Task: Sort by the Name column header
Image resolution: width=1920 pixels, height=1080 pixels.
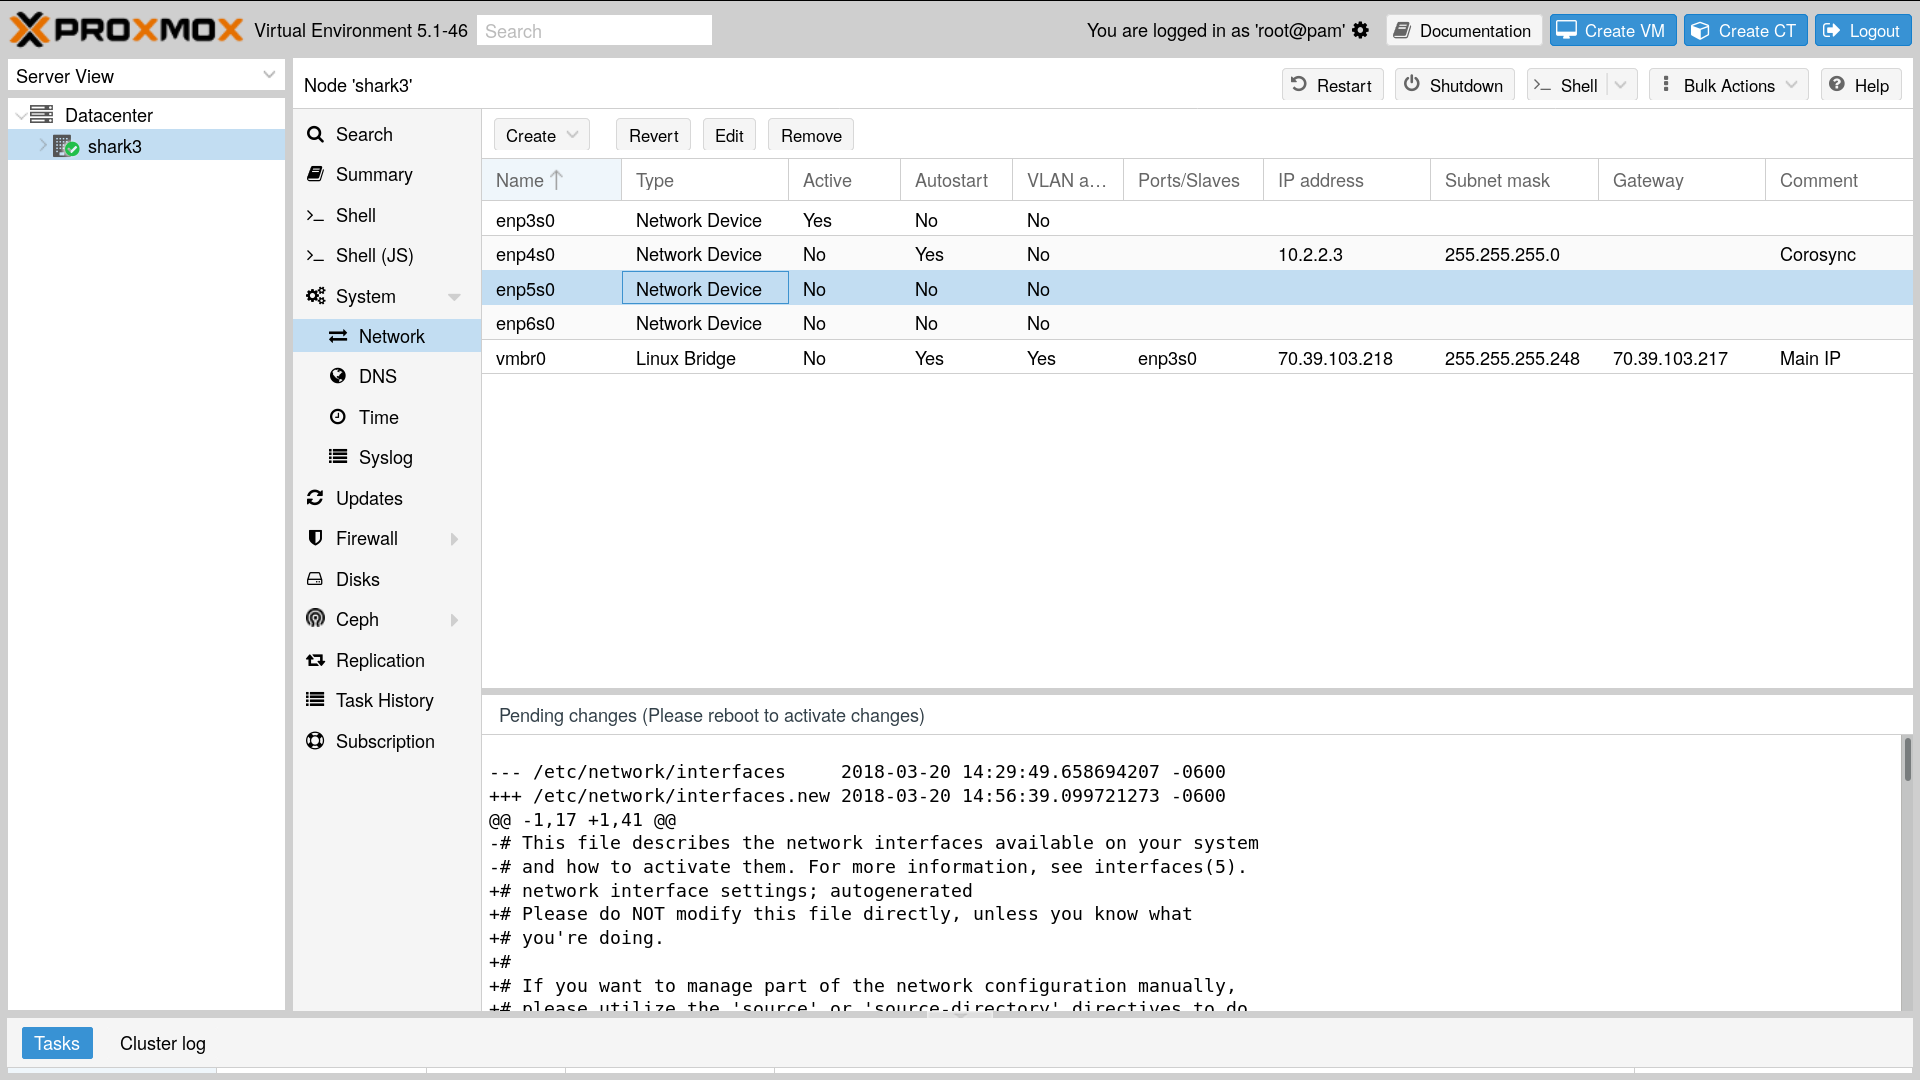Action: [551, 181]
